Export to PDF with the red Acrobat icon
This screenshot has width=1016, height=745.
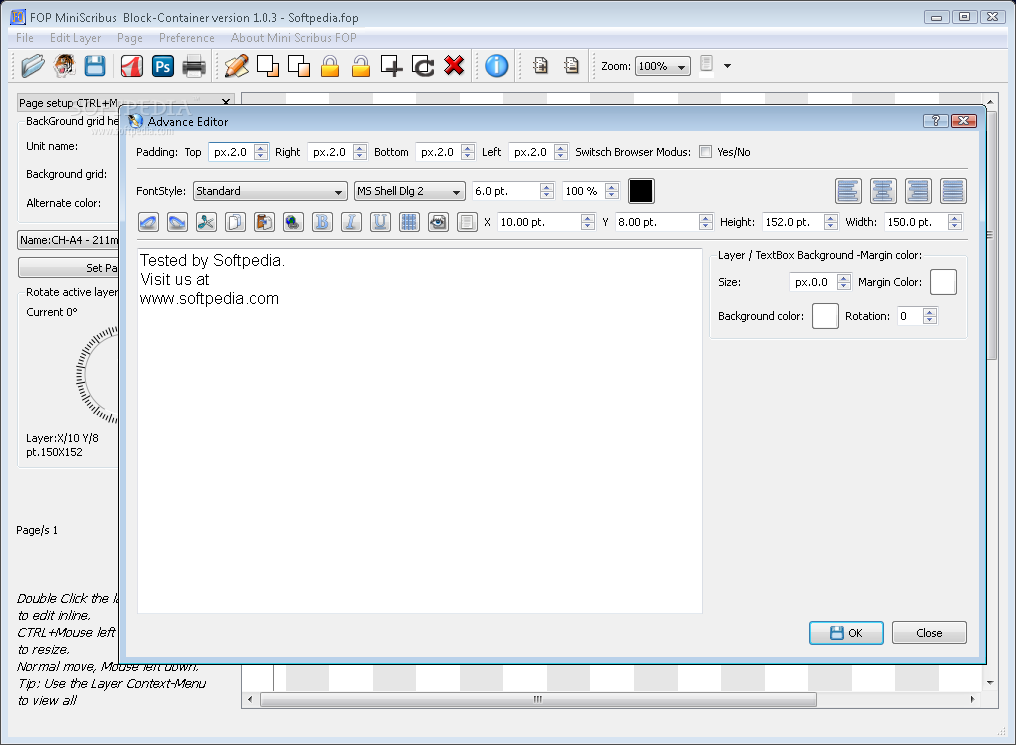point(132,66)
